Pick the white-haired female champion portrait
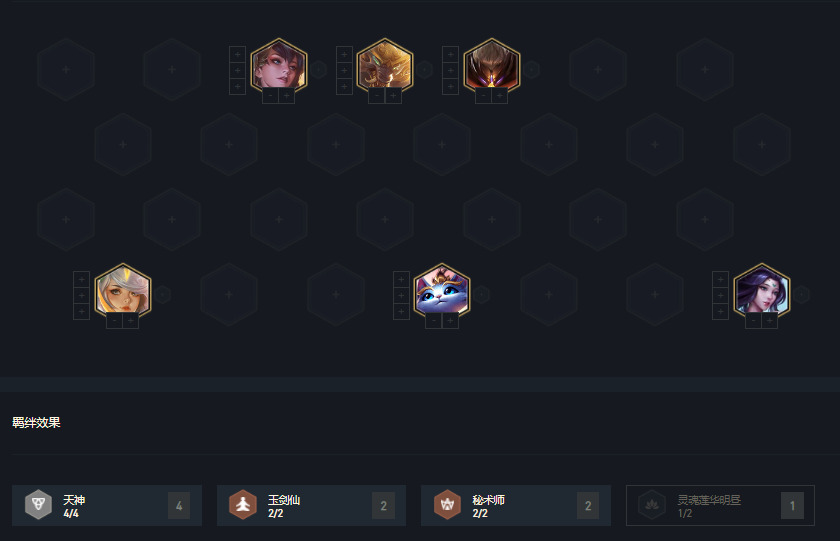The height and width of the screenshot is (541, 840). click(x=123, y=290)
